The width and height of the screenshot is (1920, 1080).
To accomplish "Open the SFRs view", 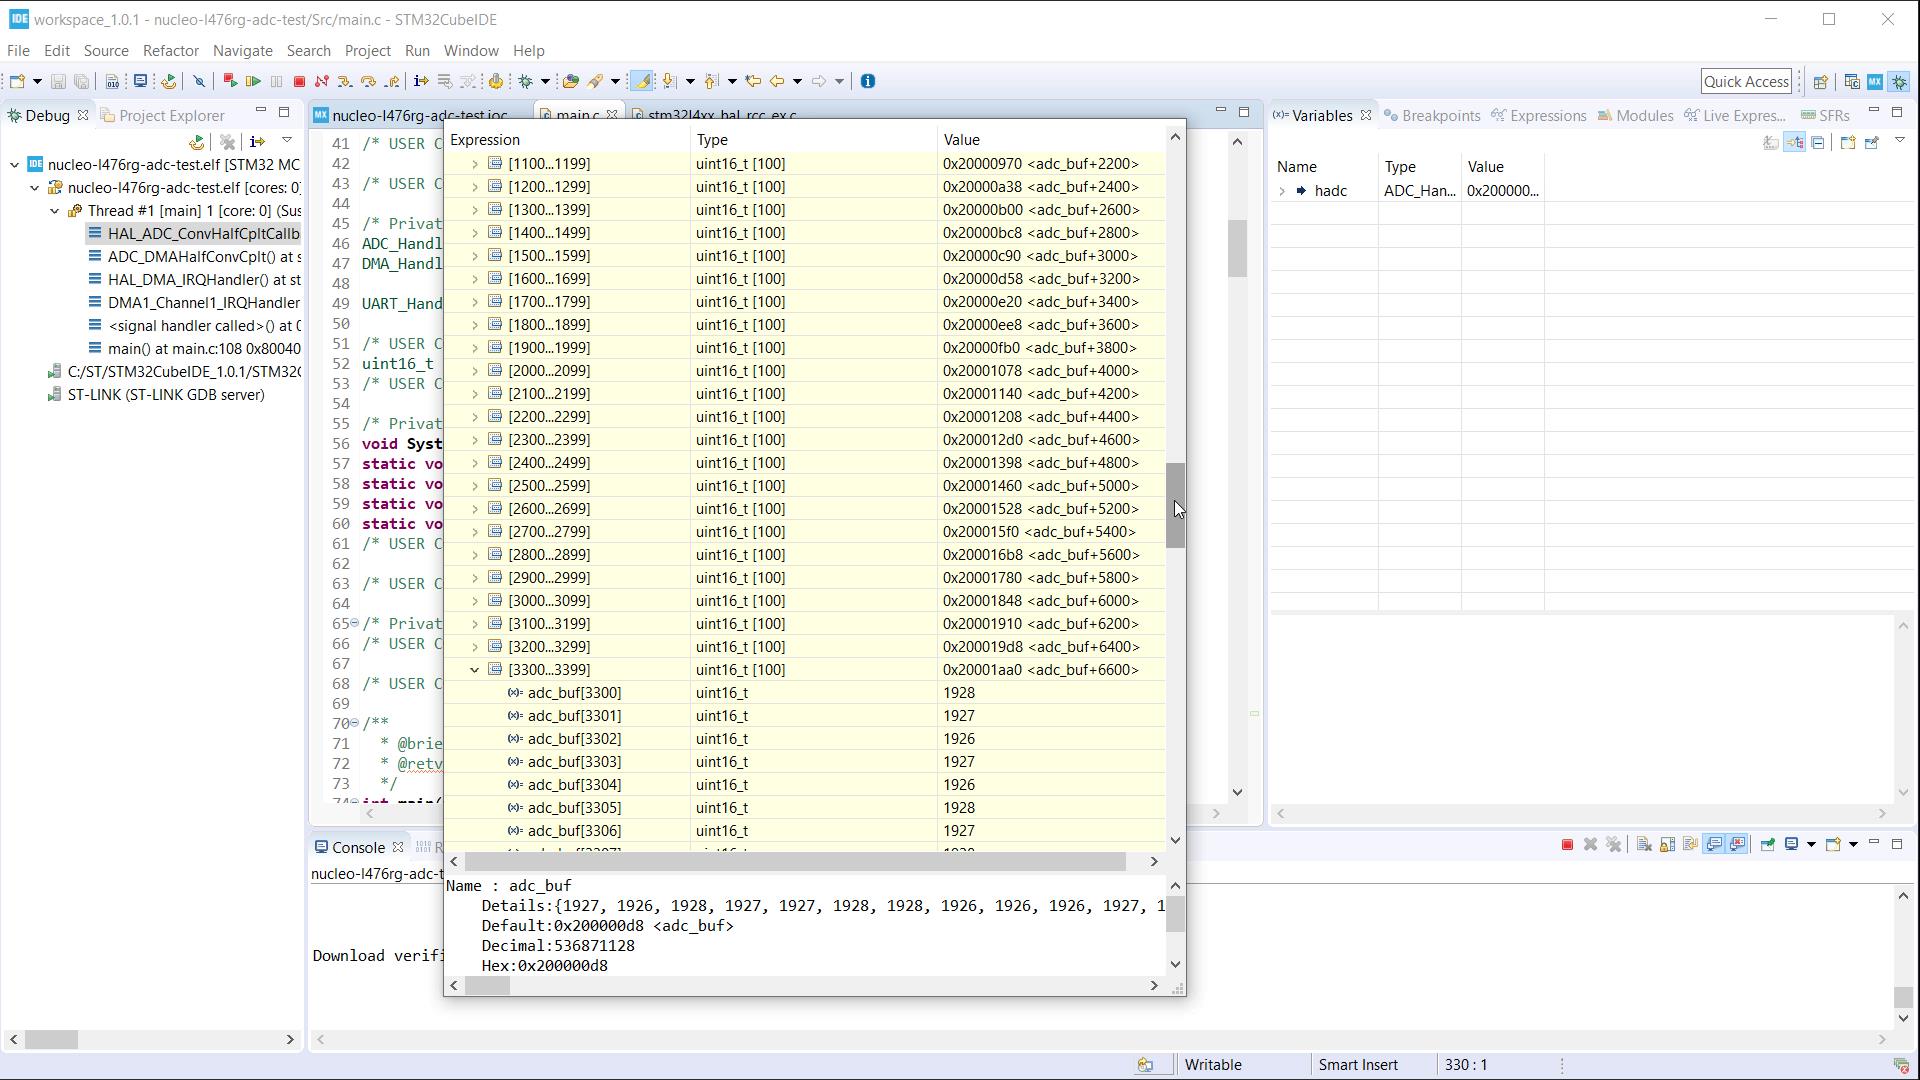I will (1826, 115).
